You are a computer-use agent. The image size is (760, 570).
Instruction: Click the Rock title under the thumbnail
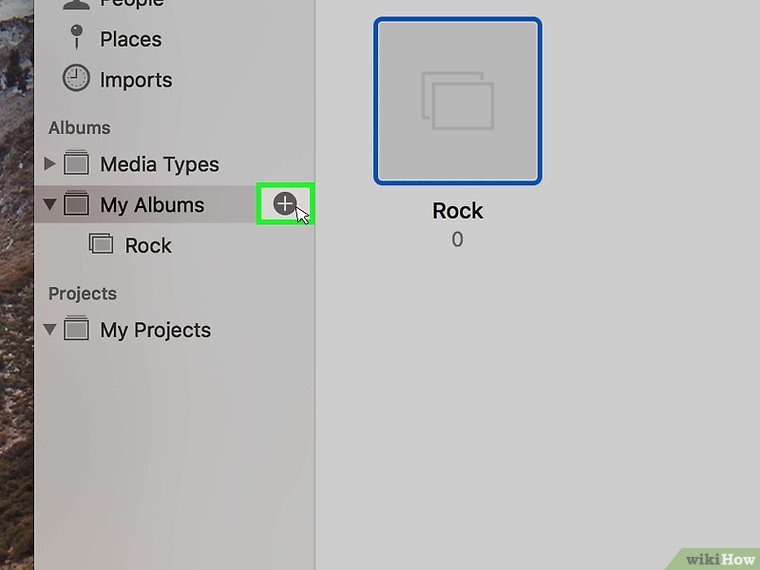pos(458,211)
